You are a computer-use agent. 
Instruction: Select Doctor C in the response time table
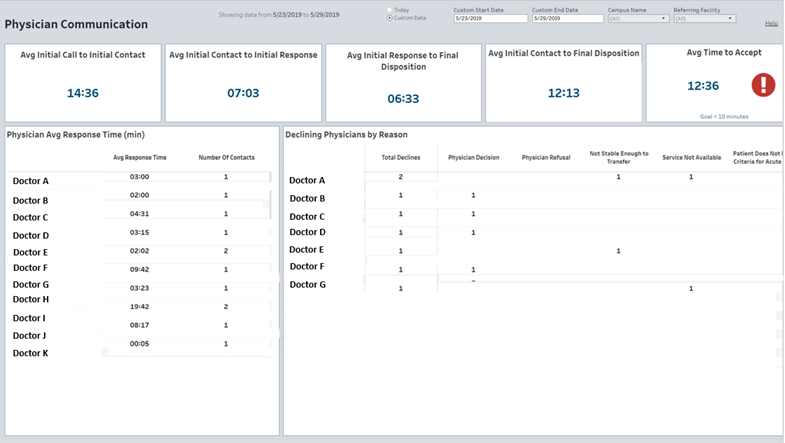[x=31, y=217]
